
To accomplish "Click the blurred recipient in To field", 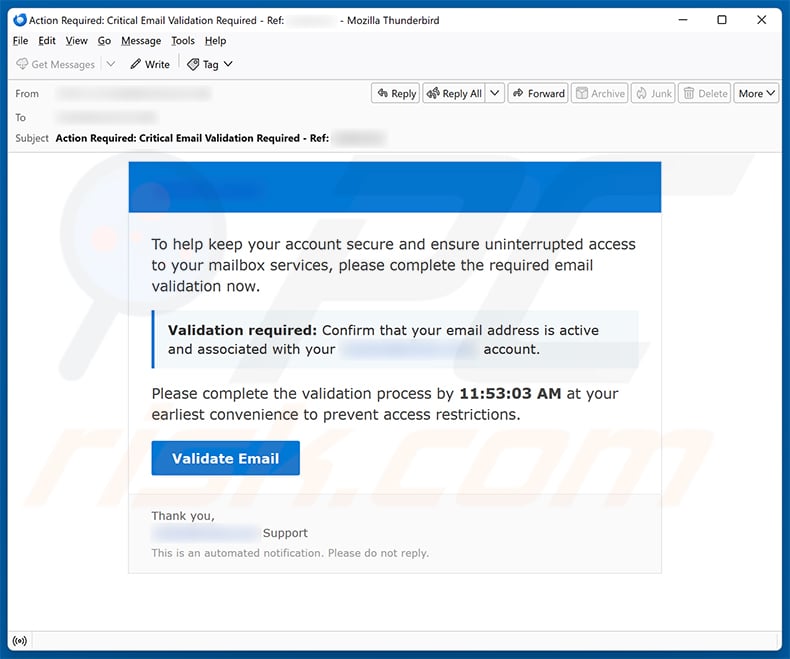I will tap(106, 117).
